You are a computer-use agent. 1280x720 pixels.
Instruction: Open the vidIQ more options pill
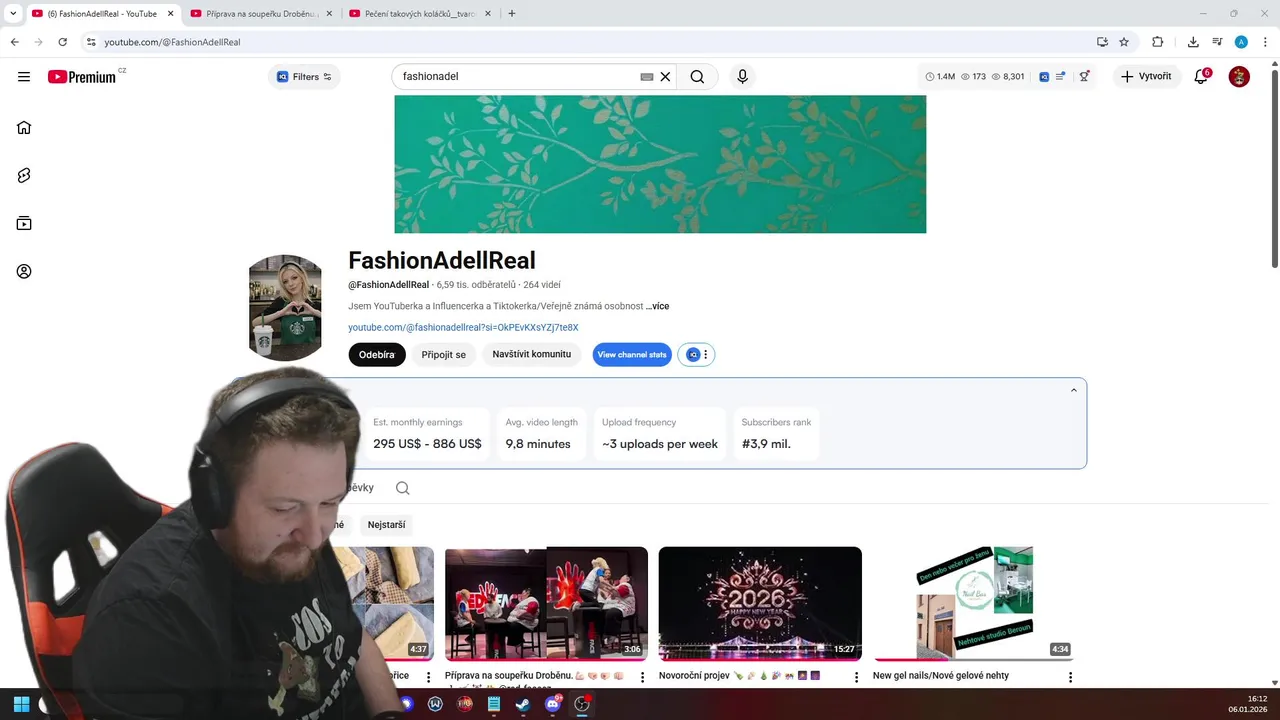(696, 355)
